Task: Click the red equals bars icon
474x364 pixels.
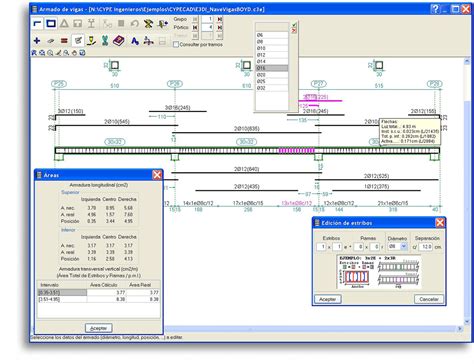Action: (x=64, y=41)
